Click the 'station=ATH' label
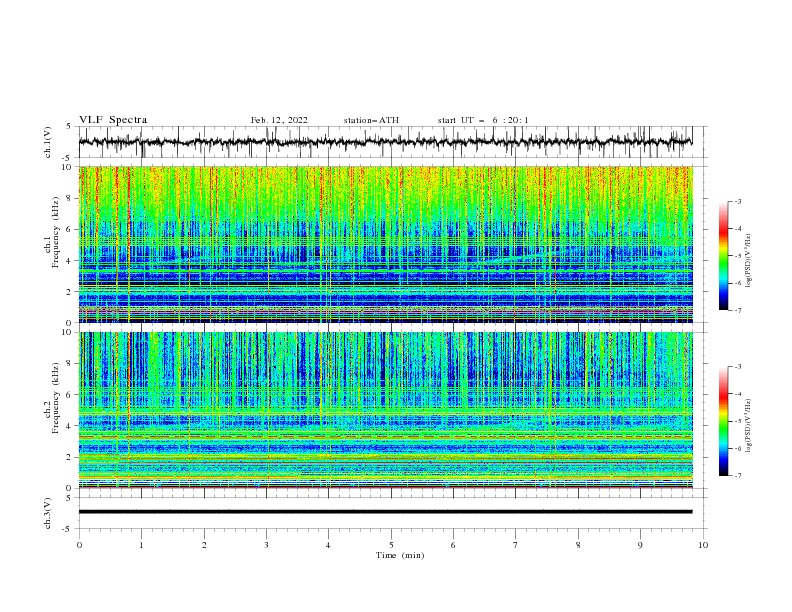The image size is (792, 612). click(371, 120)
